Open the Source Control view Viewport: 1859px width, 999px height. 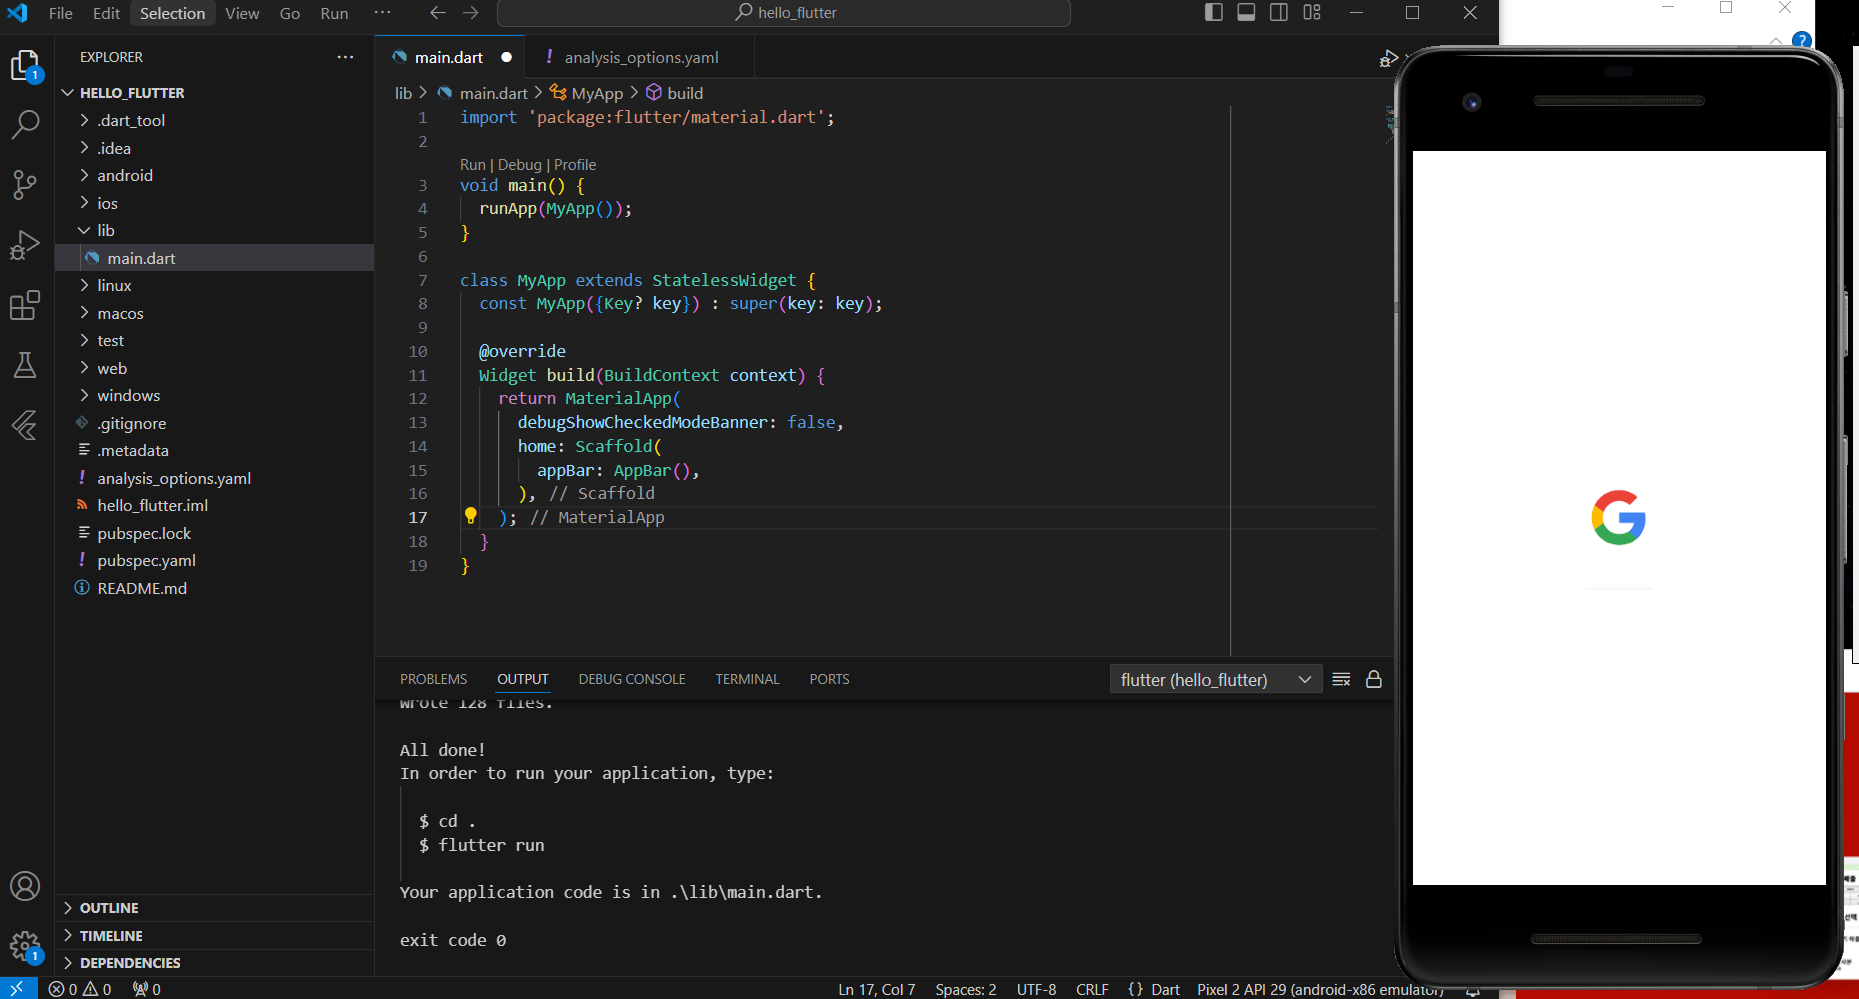click(x=25, y=184)
